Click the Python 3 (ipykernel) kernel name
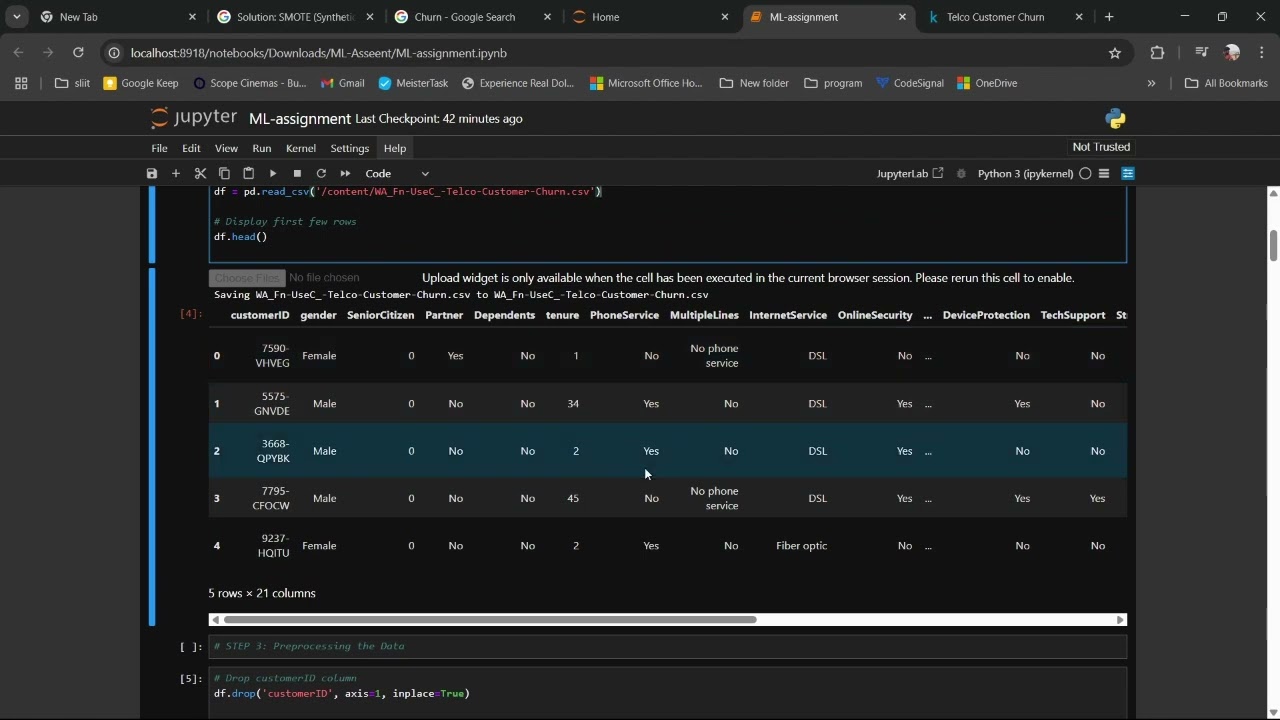 click(x=1026, y=174)
